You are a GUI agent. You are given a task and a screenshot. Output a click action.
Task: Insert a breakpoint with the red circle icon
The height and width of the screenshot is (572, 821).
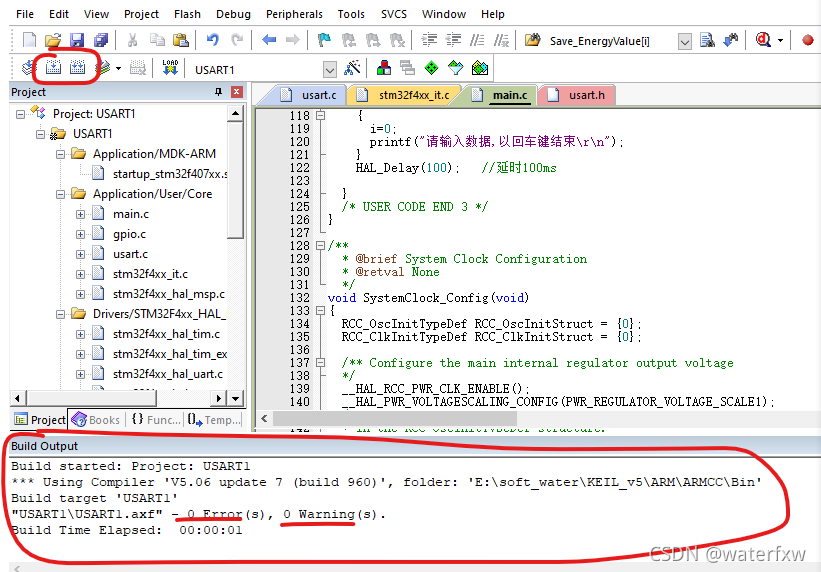tap(808, 40)
